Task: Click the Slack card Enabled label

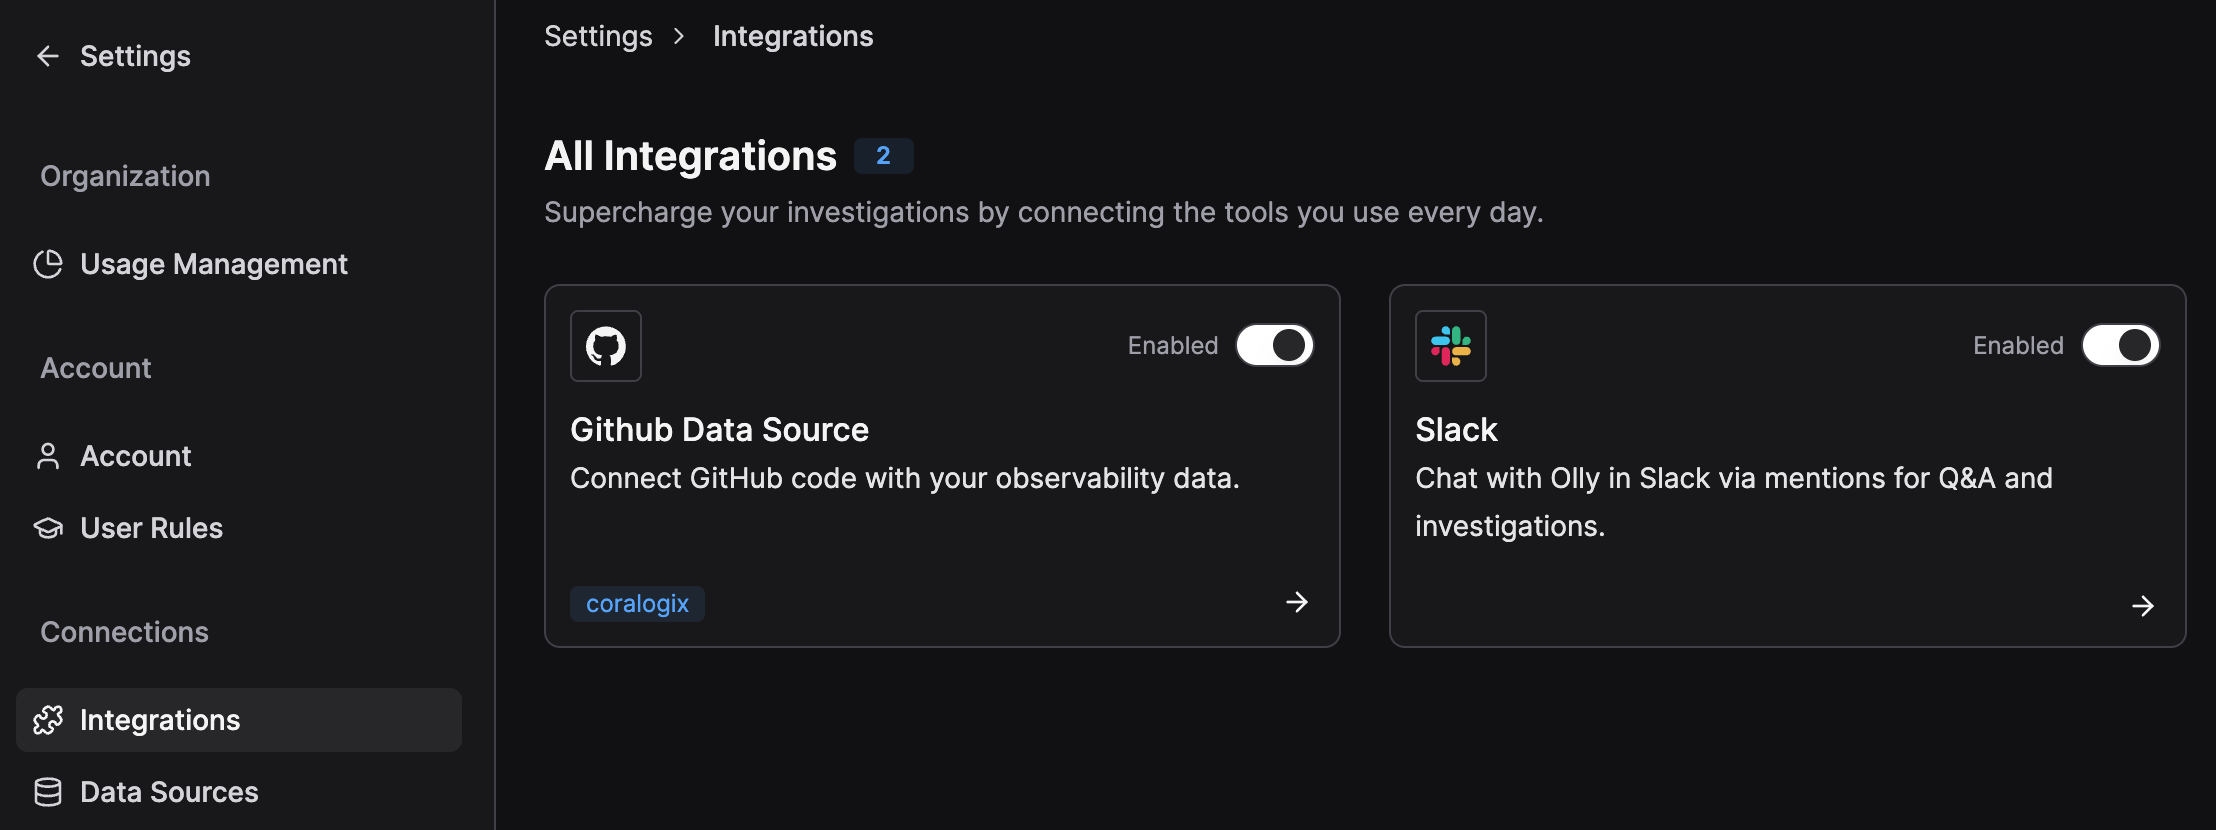Action: pos(2018,346)
